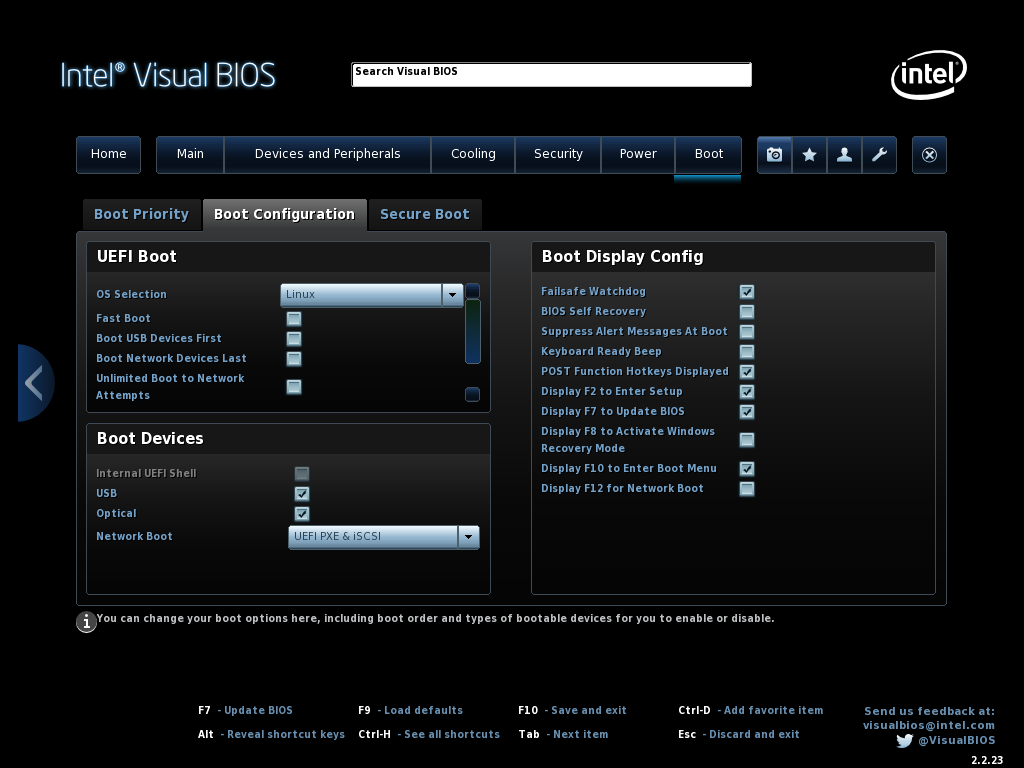Switch to the Boot Priority tab
Viewport: 1024px width, 768px height.
click(142, 215)
